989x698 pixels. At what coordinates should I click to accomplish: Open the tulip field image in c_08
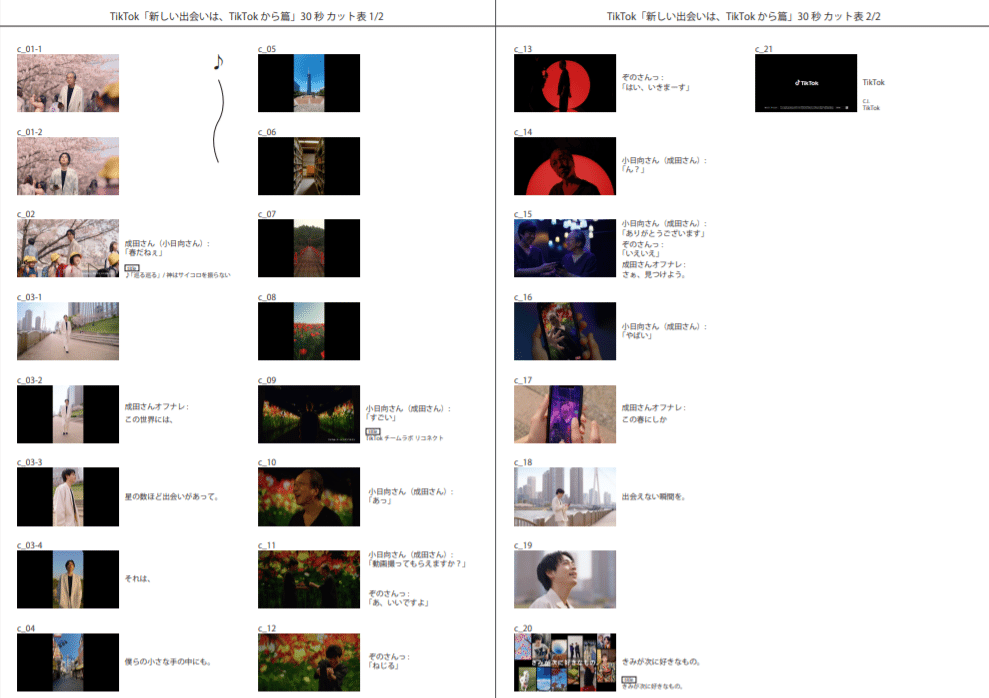(x=309, y=330)
